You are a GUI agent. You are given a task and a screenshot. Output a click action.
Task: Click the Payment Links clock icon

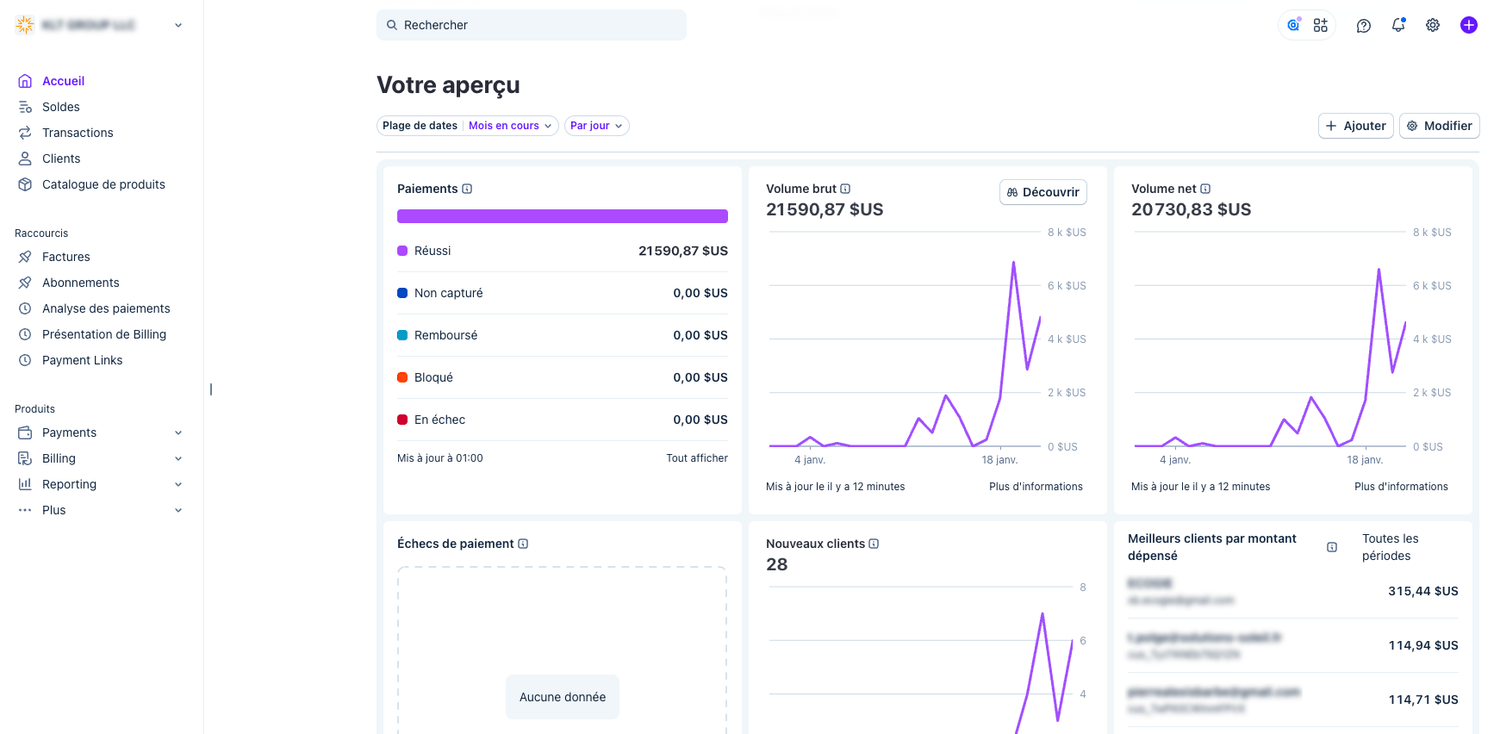(25, 361)
